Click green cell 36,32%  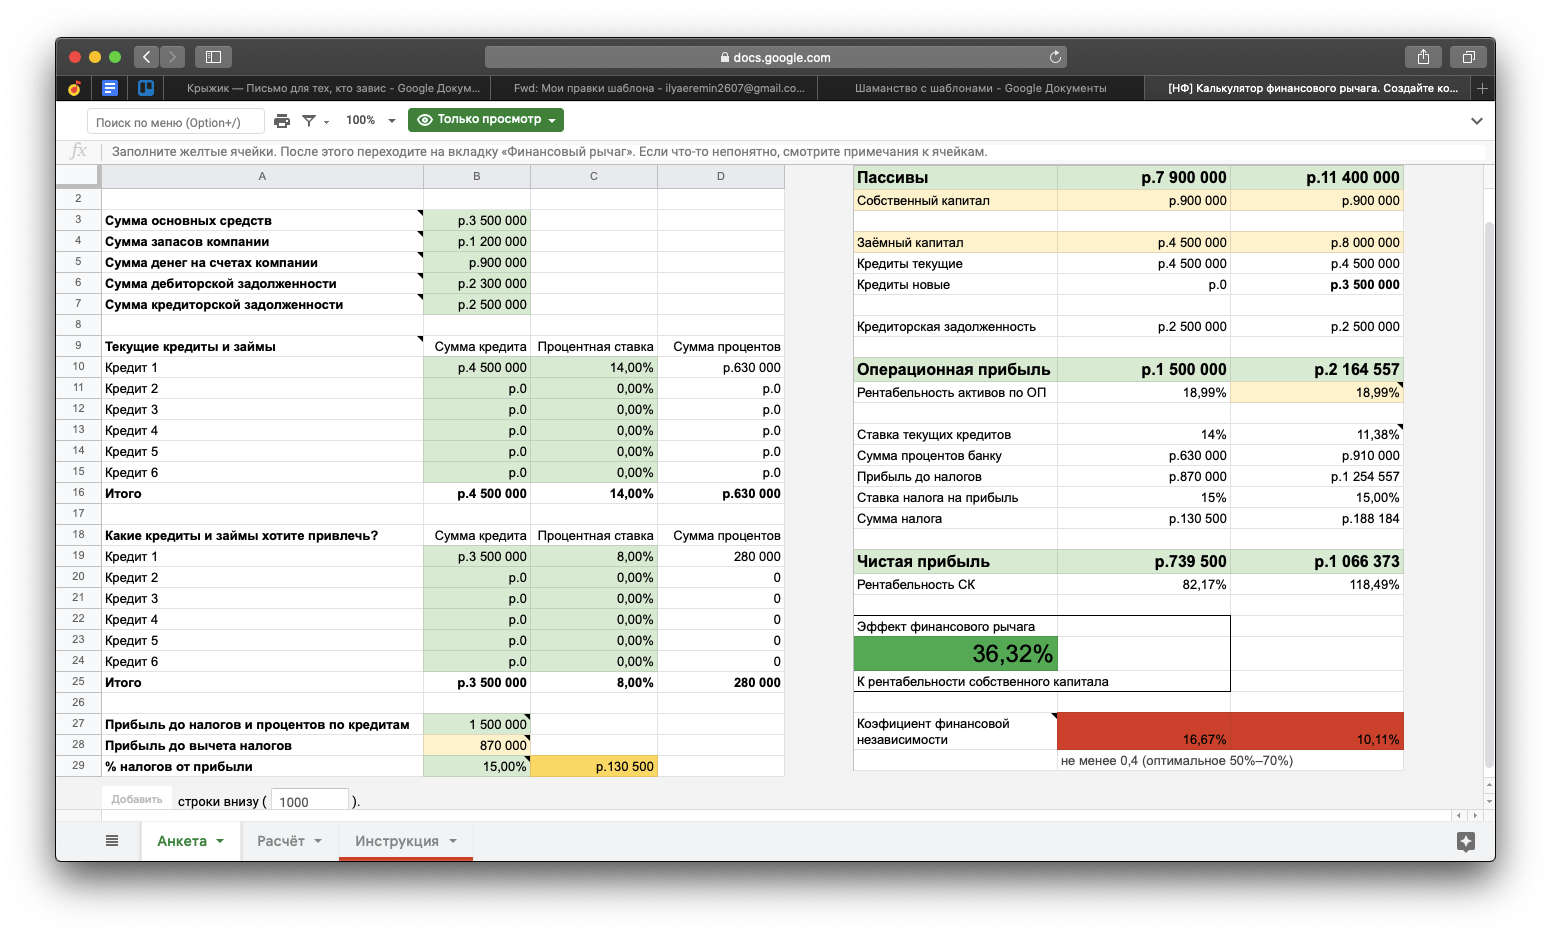(955, 654)
